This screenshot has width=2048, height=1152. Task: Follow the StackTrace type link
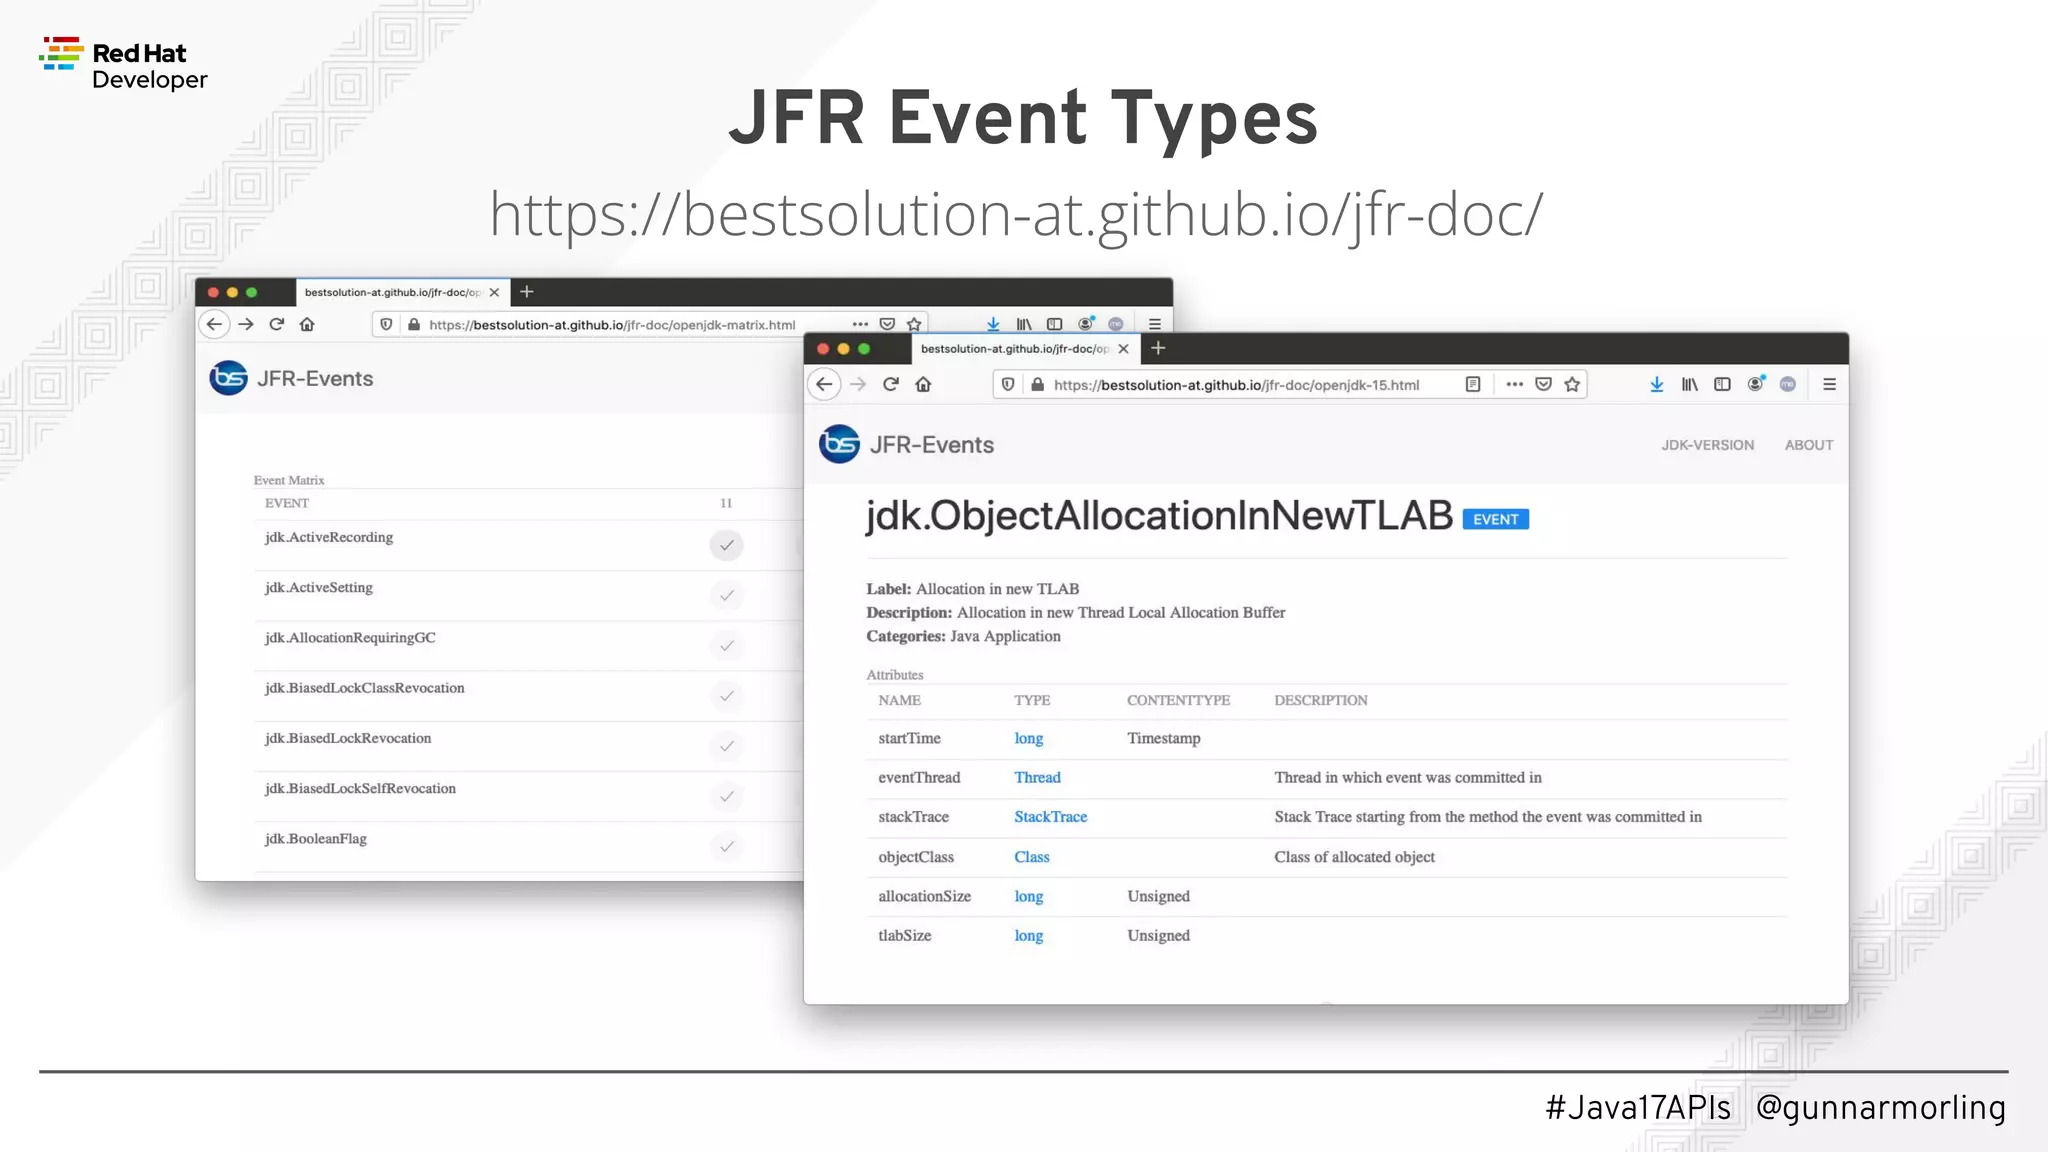click(1050, 817)
